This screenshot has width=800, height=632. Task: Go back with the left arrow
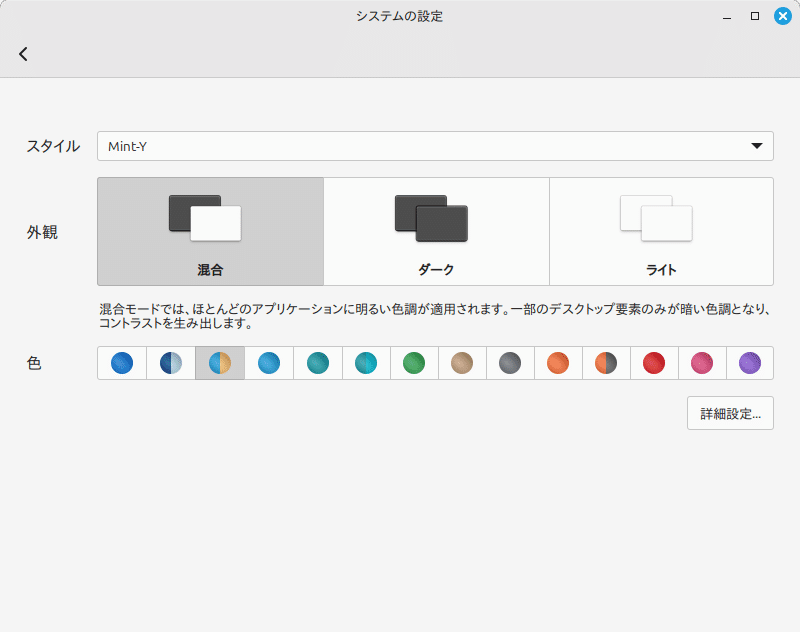(23, 54)
